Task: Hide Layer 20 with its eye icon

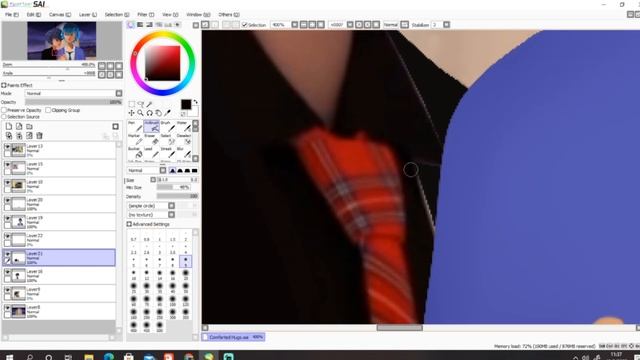Action: click(7, 201)
